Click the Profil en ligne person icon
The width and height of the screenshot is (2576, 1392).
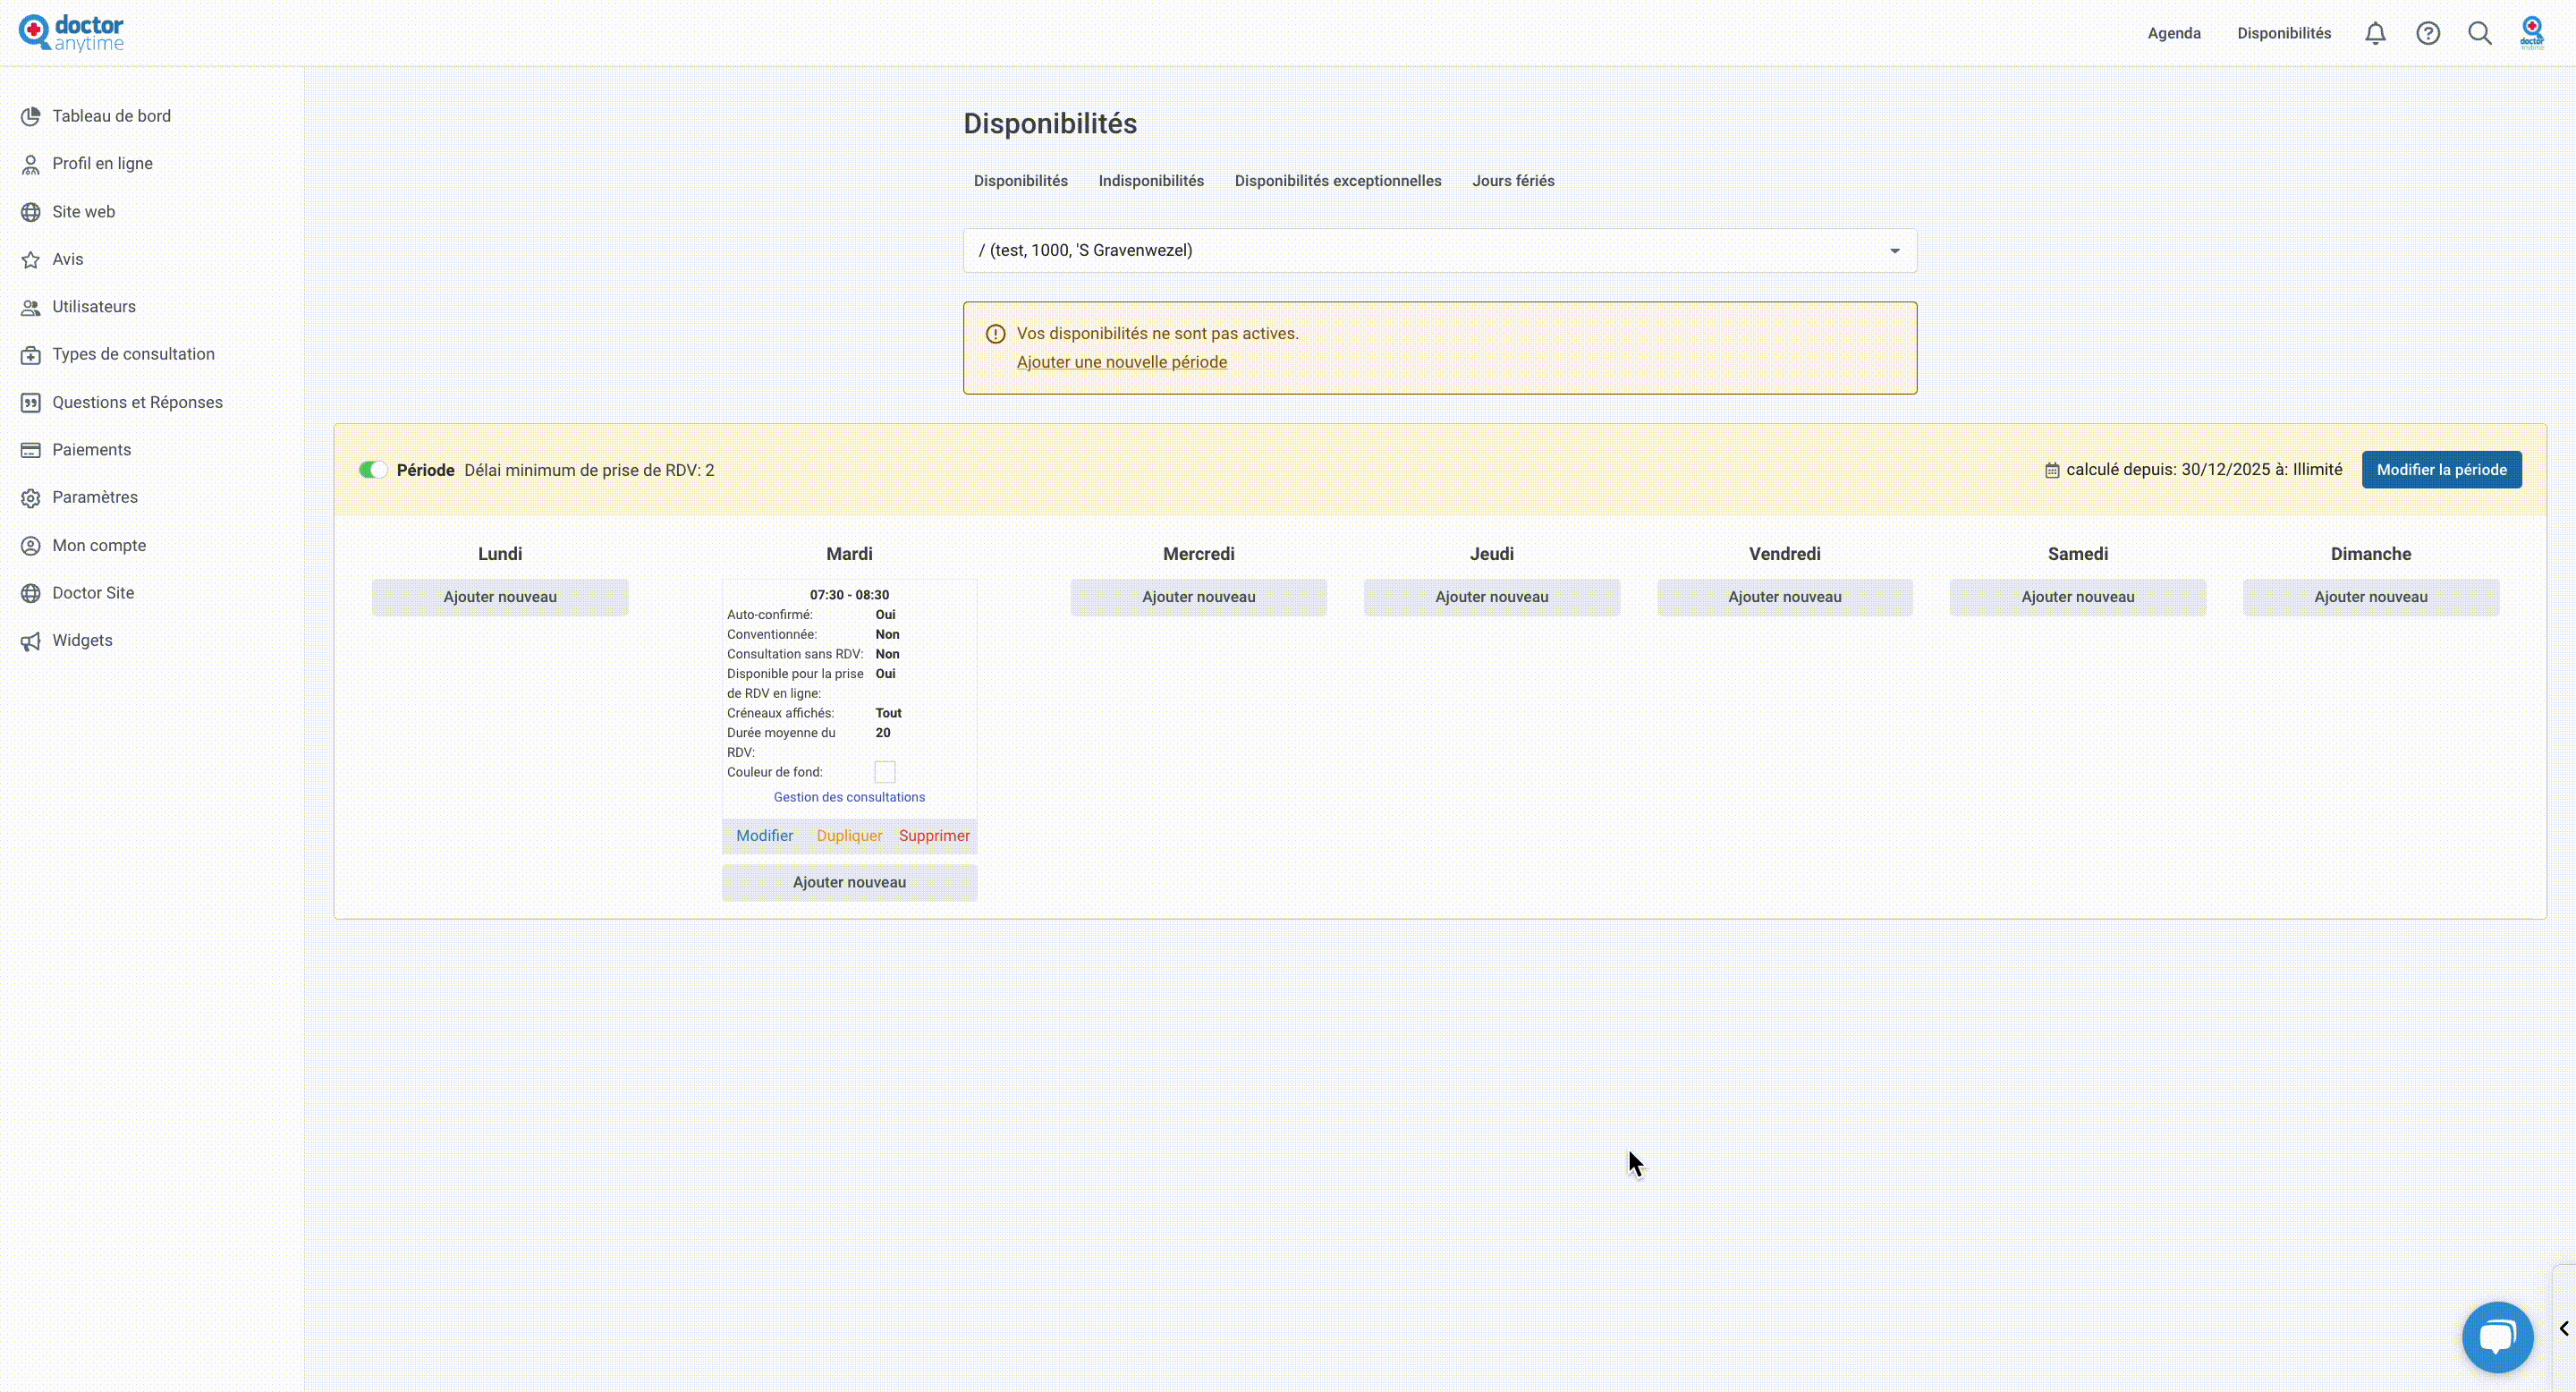(x=31, y=164)
